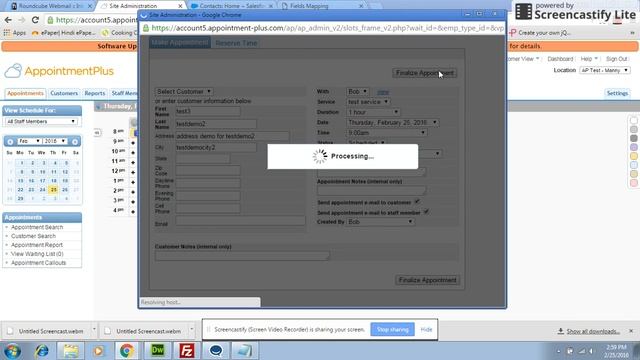The image size is (640, 360).
Task: Click bottom Finalize Appointment button
Action: [427, 280]
